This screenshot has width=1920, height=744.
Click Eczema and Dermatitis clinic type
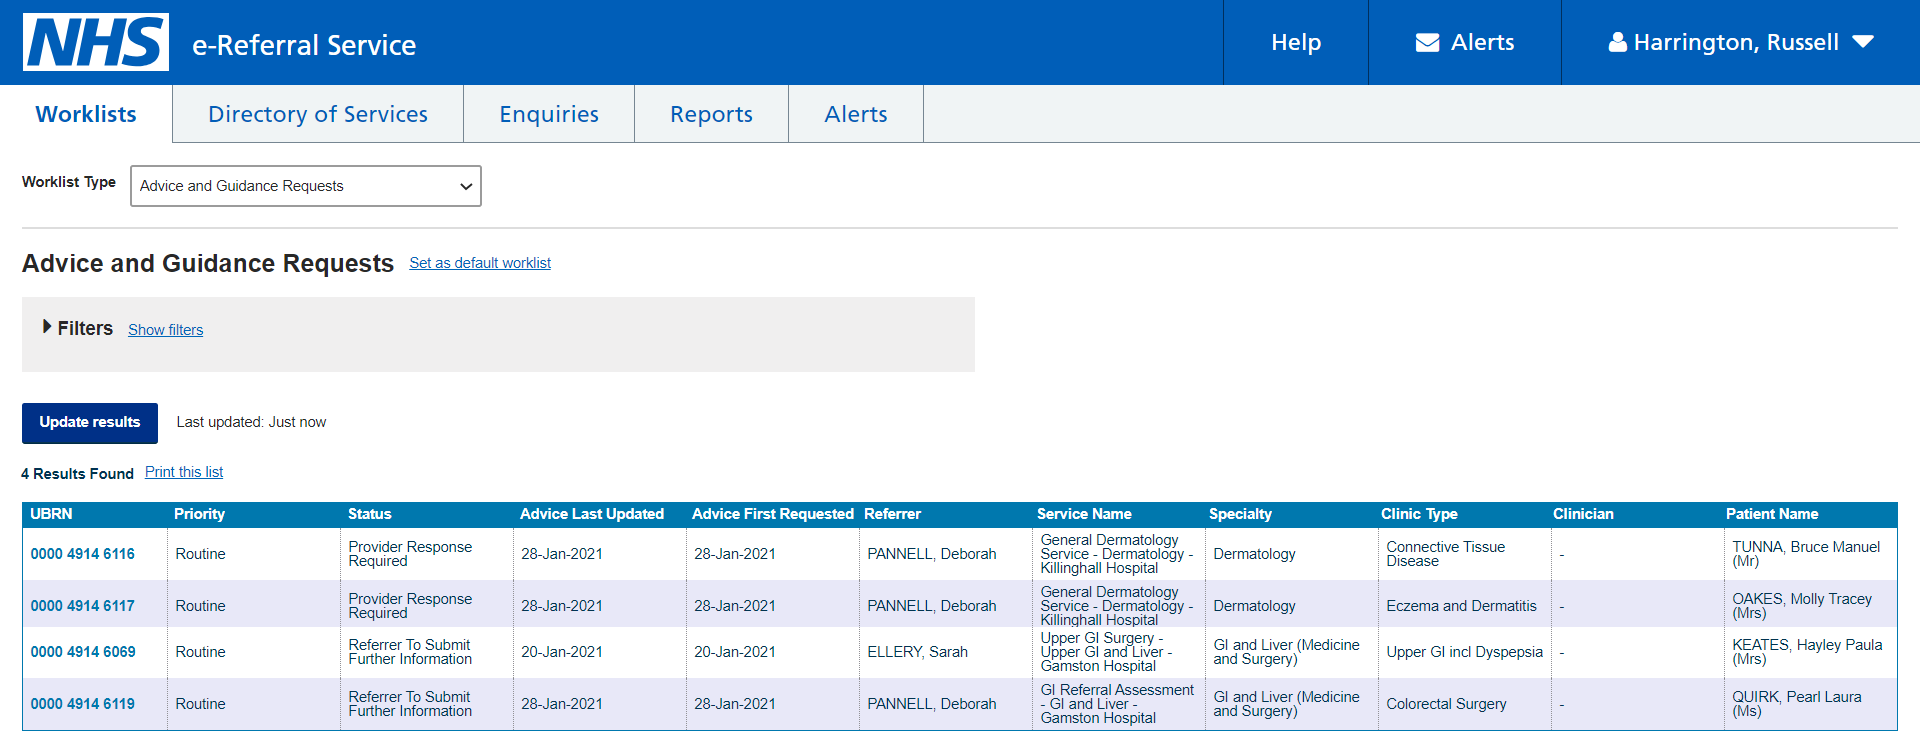pyautogui.click(x=1461, y=606)
